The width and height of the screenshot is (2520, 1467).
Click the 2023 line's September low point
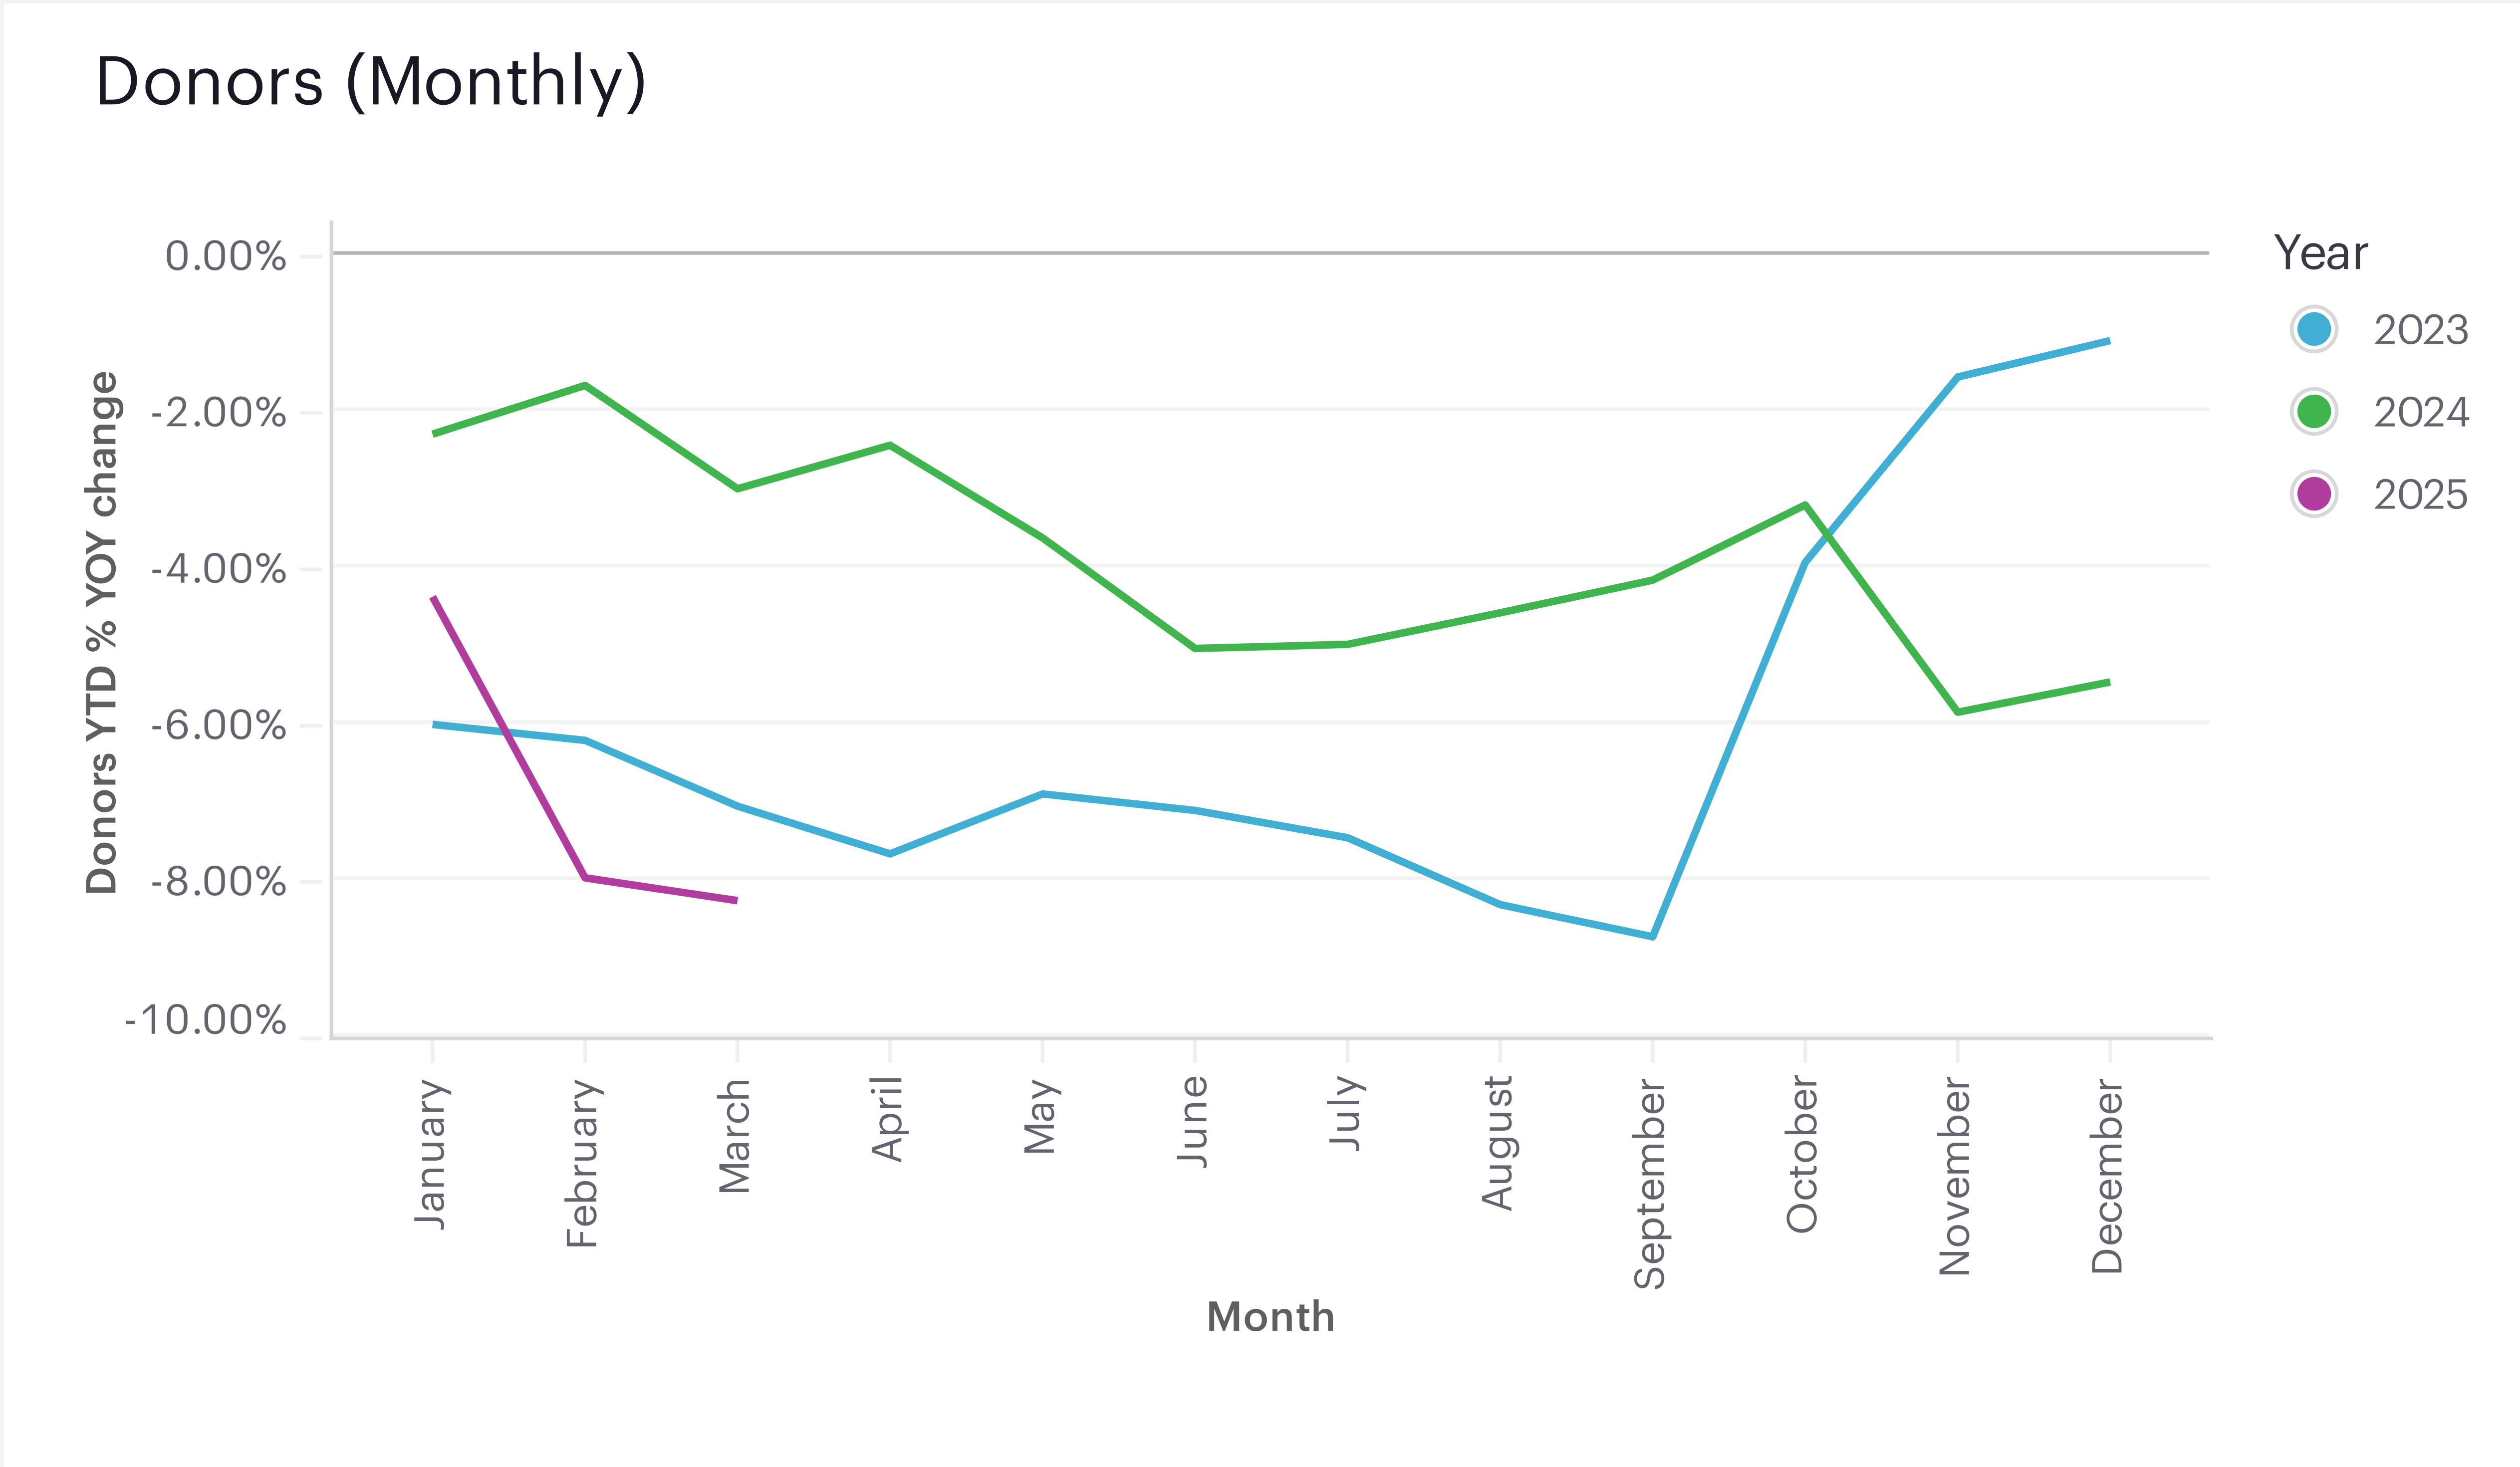pyautogui.click(x=1652, y=936)
